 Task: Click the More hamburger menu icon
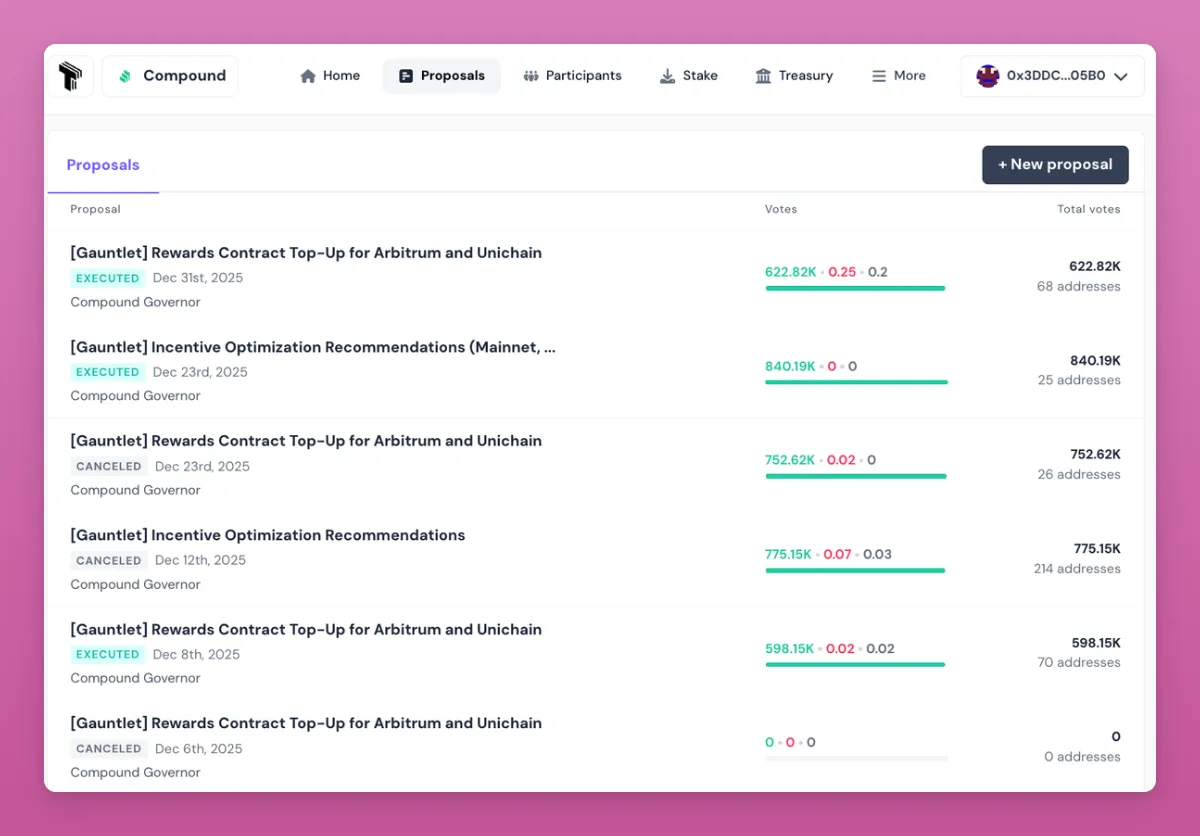click(879, 76)
